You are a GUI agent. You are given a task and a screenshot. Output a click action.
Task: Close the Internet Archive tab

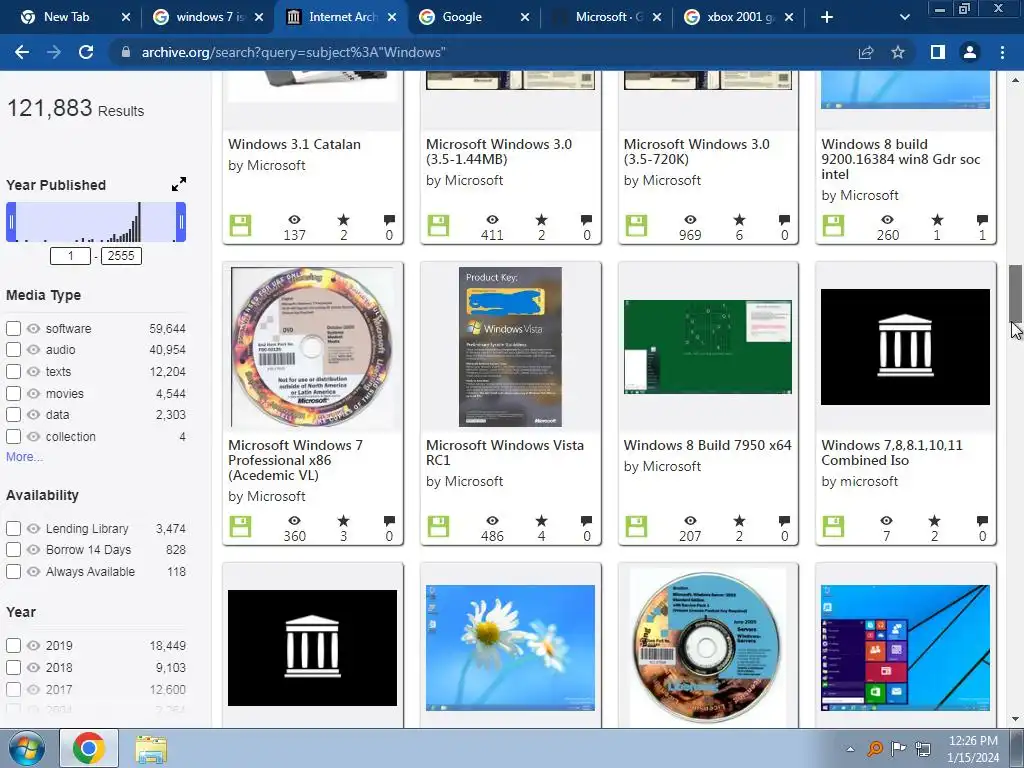(x=392, y=17)
